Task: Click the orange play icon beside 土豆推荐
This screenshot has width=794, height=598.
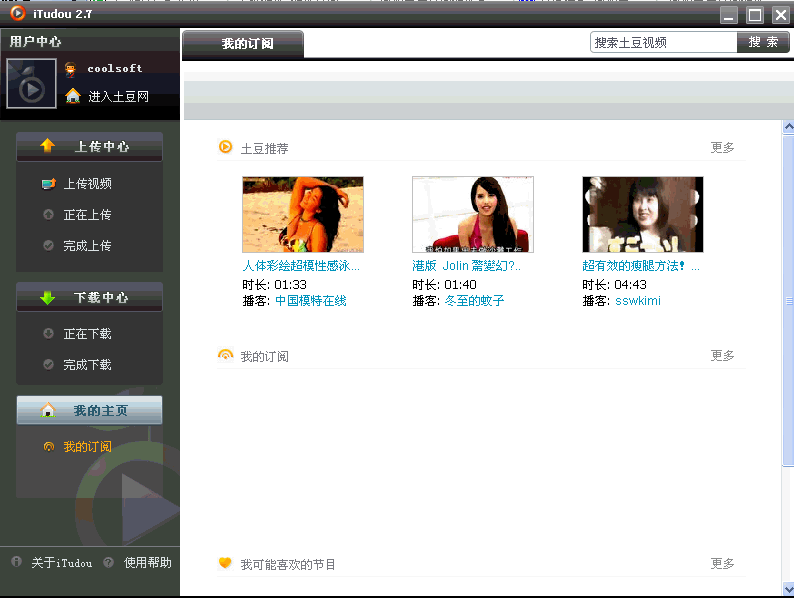Action: pos(225,147)
